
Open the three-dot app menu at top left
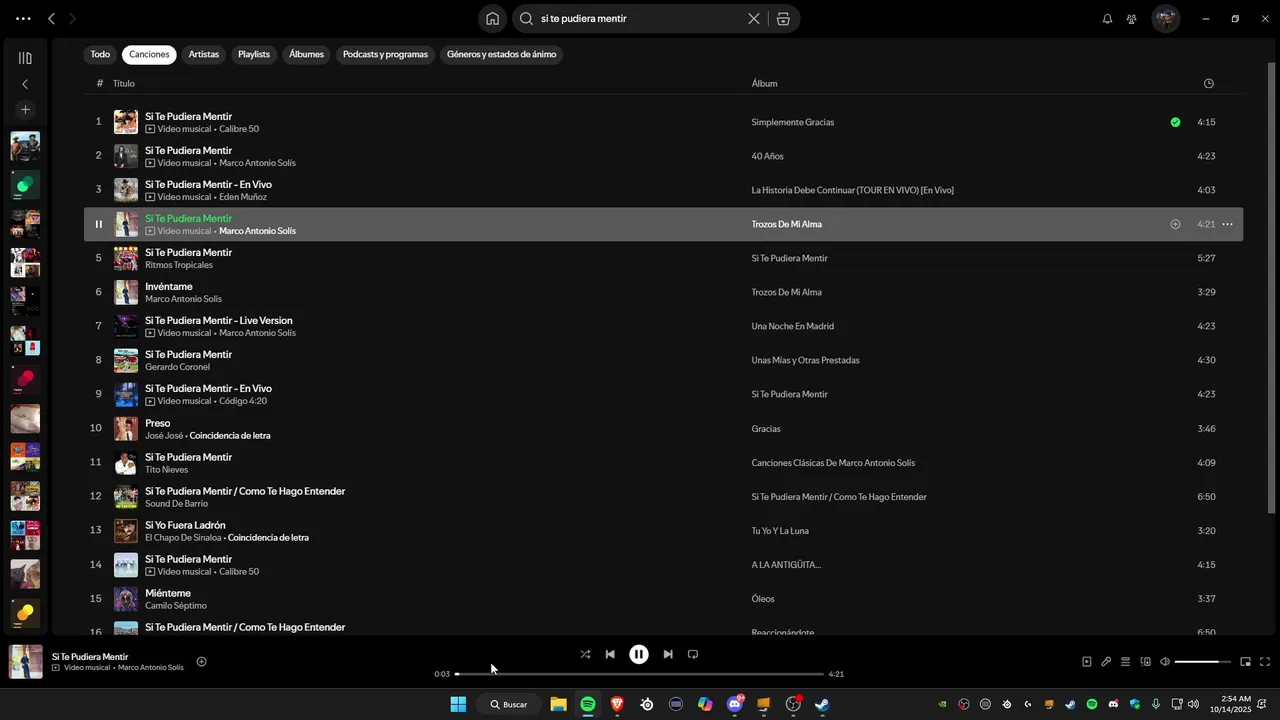[x=23, y=18]
